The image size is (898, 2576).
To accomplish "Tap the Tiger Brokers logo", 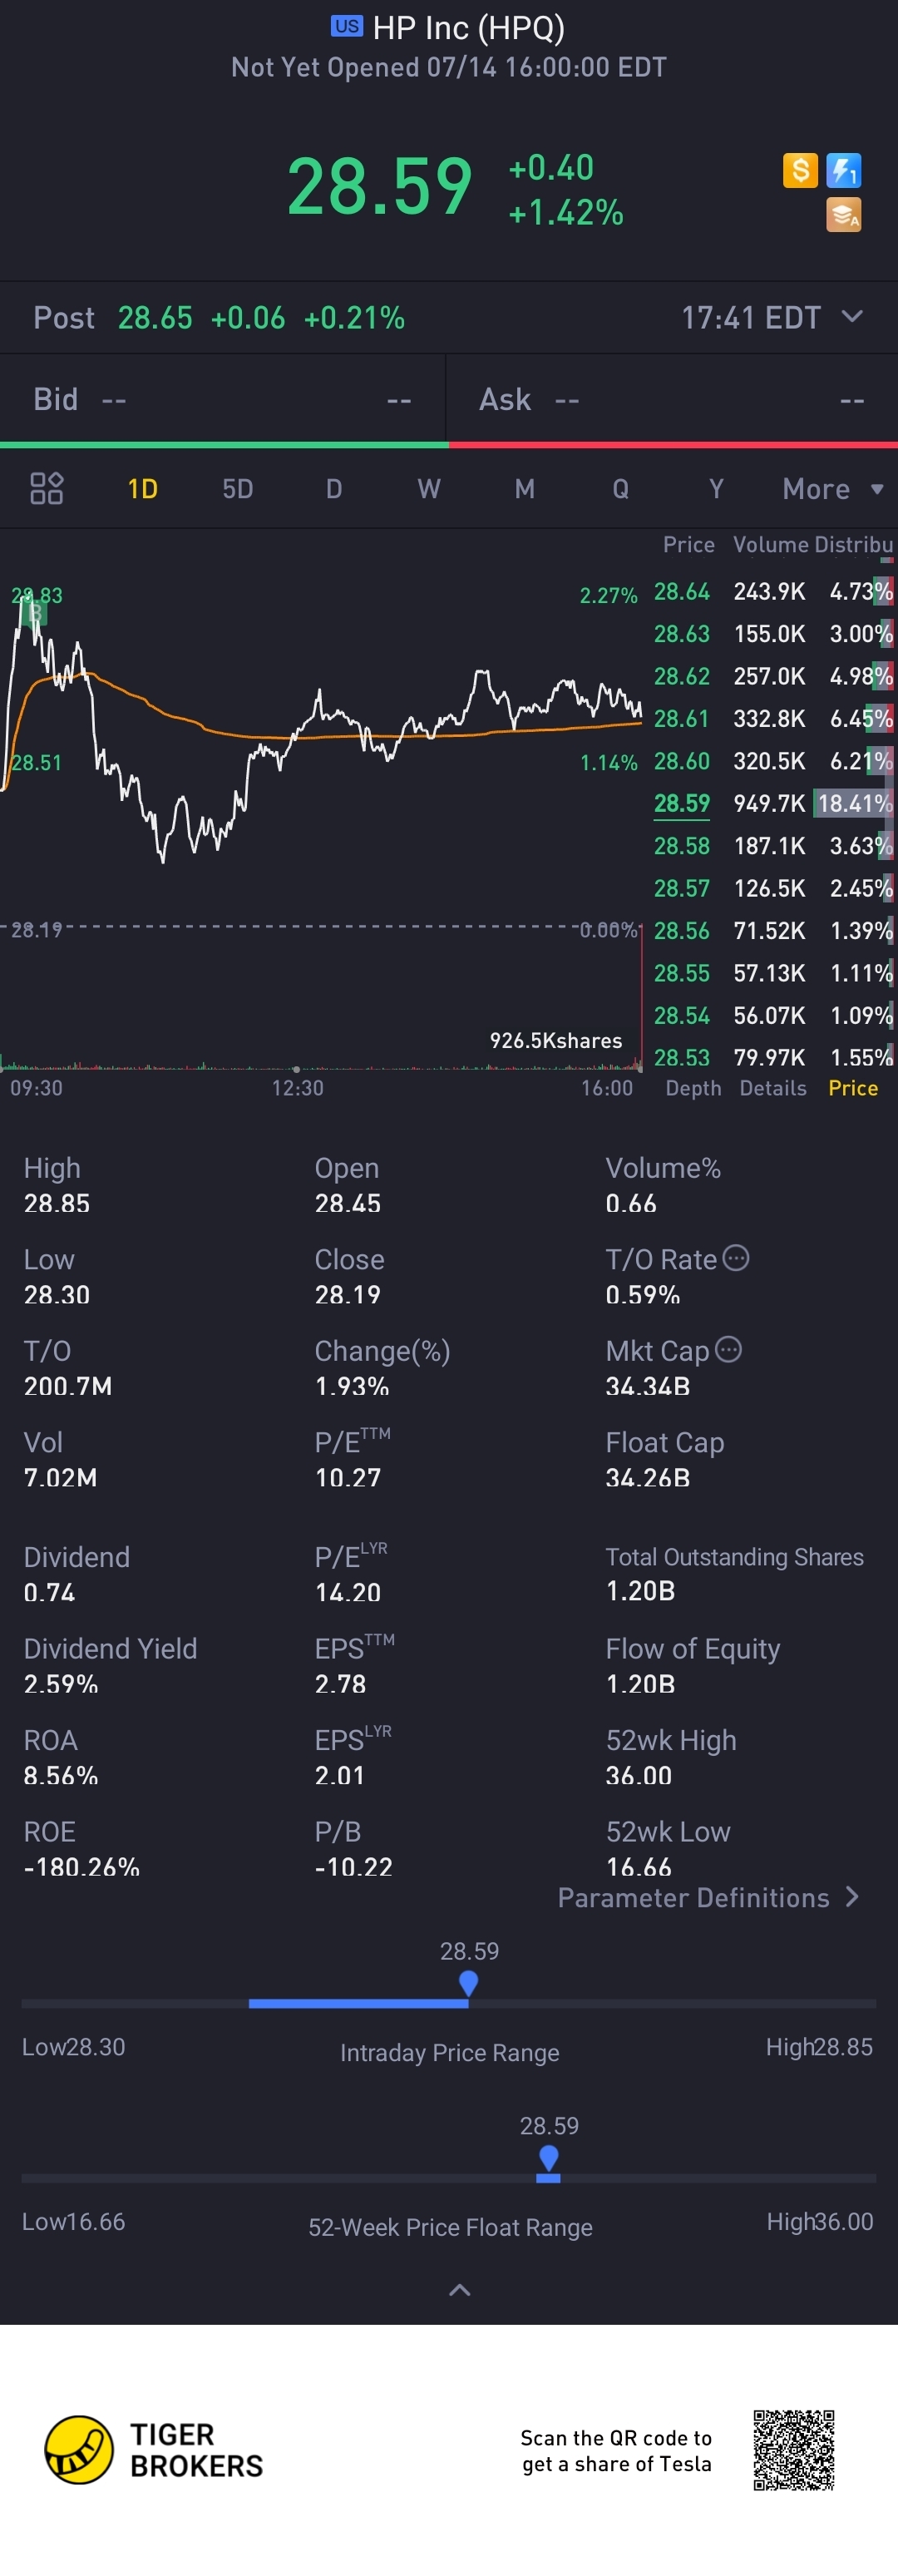I will click(79, 2449).
